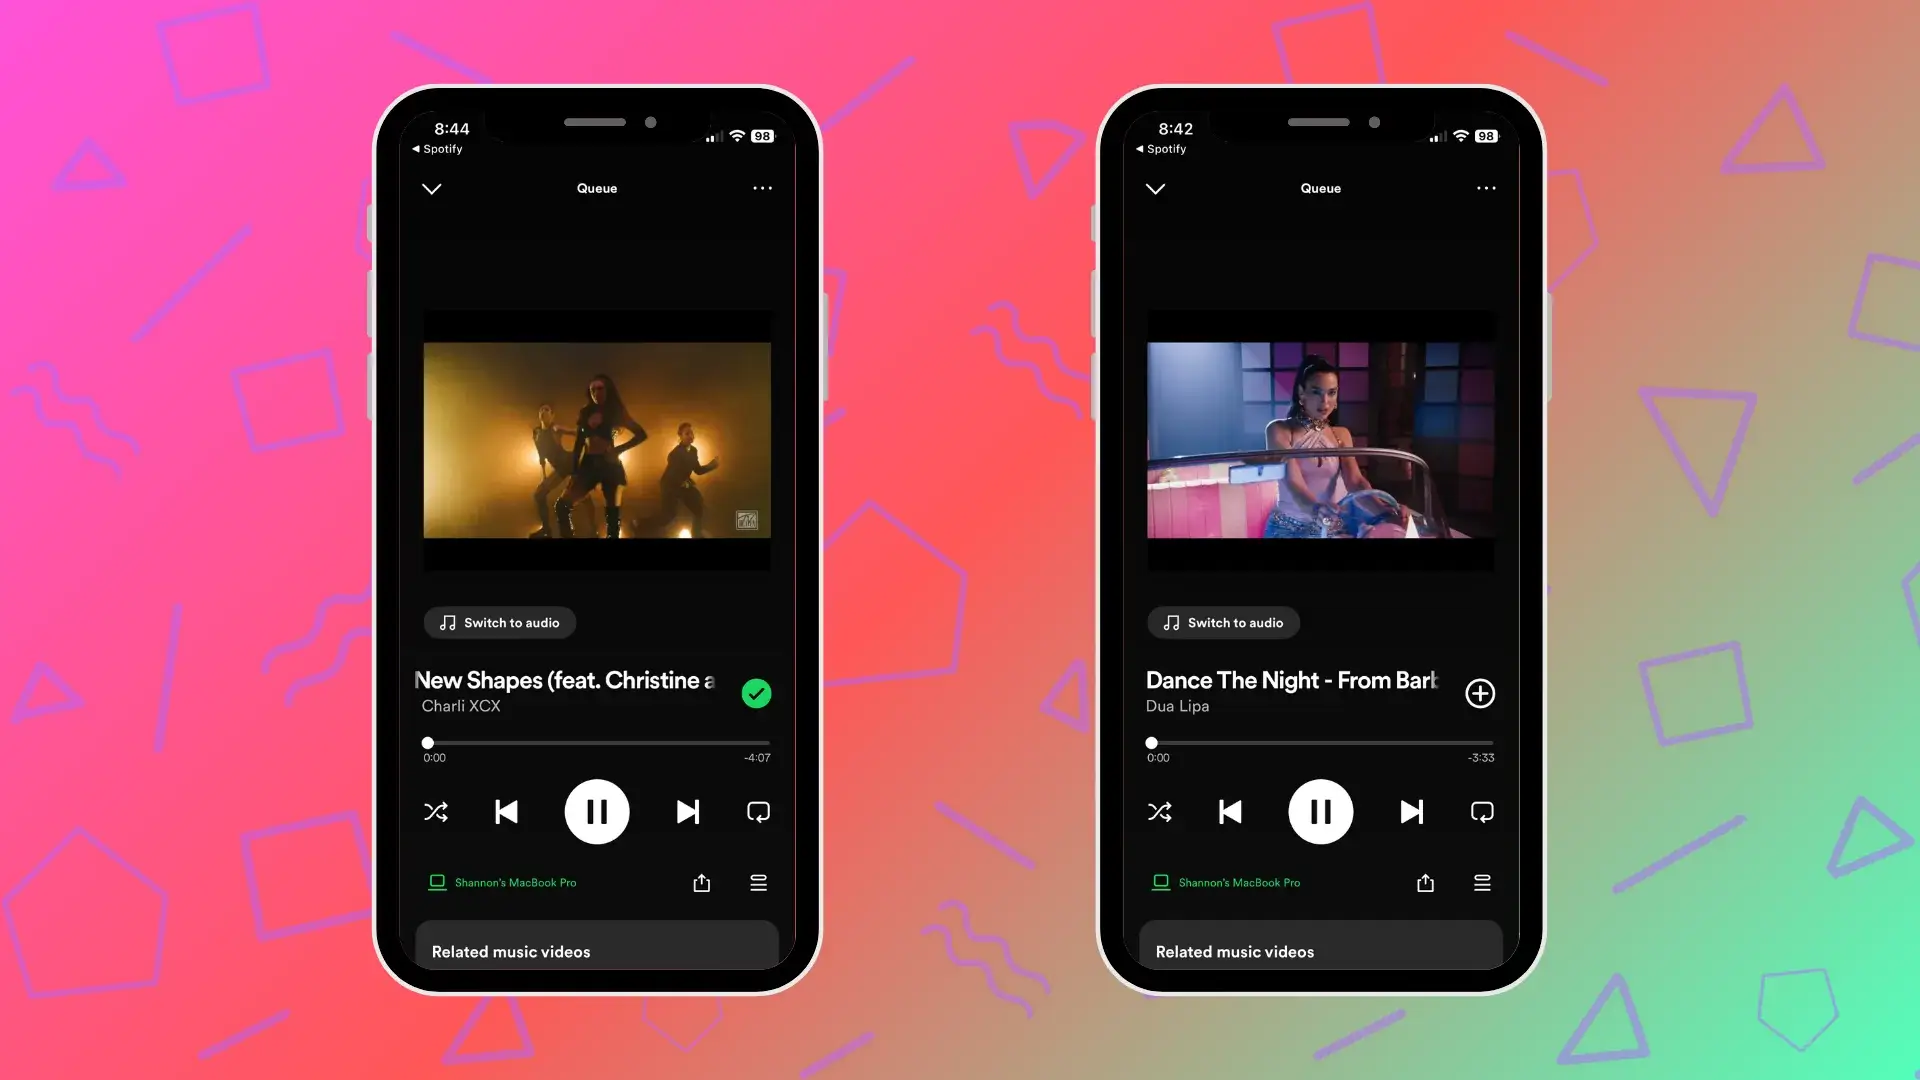The height and width of the screenshot is (1080, 1920).
Task: Tap the shuffle icon on left phone
Action: click(435, 811)
